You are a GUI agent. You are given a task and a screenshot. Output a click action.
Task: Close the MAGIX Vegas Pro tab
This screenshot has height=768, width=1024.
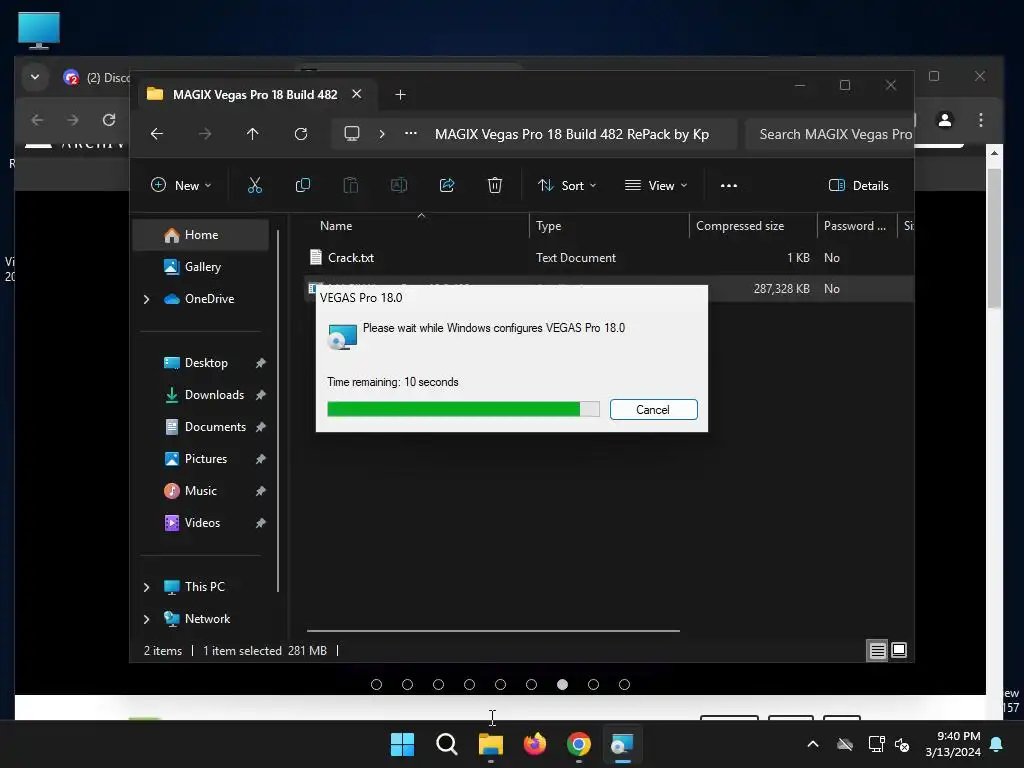[x=357, y=94]
